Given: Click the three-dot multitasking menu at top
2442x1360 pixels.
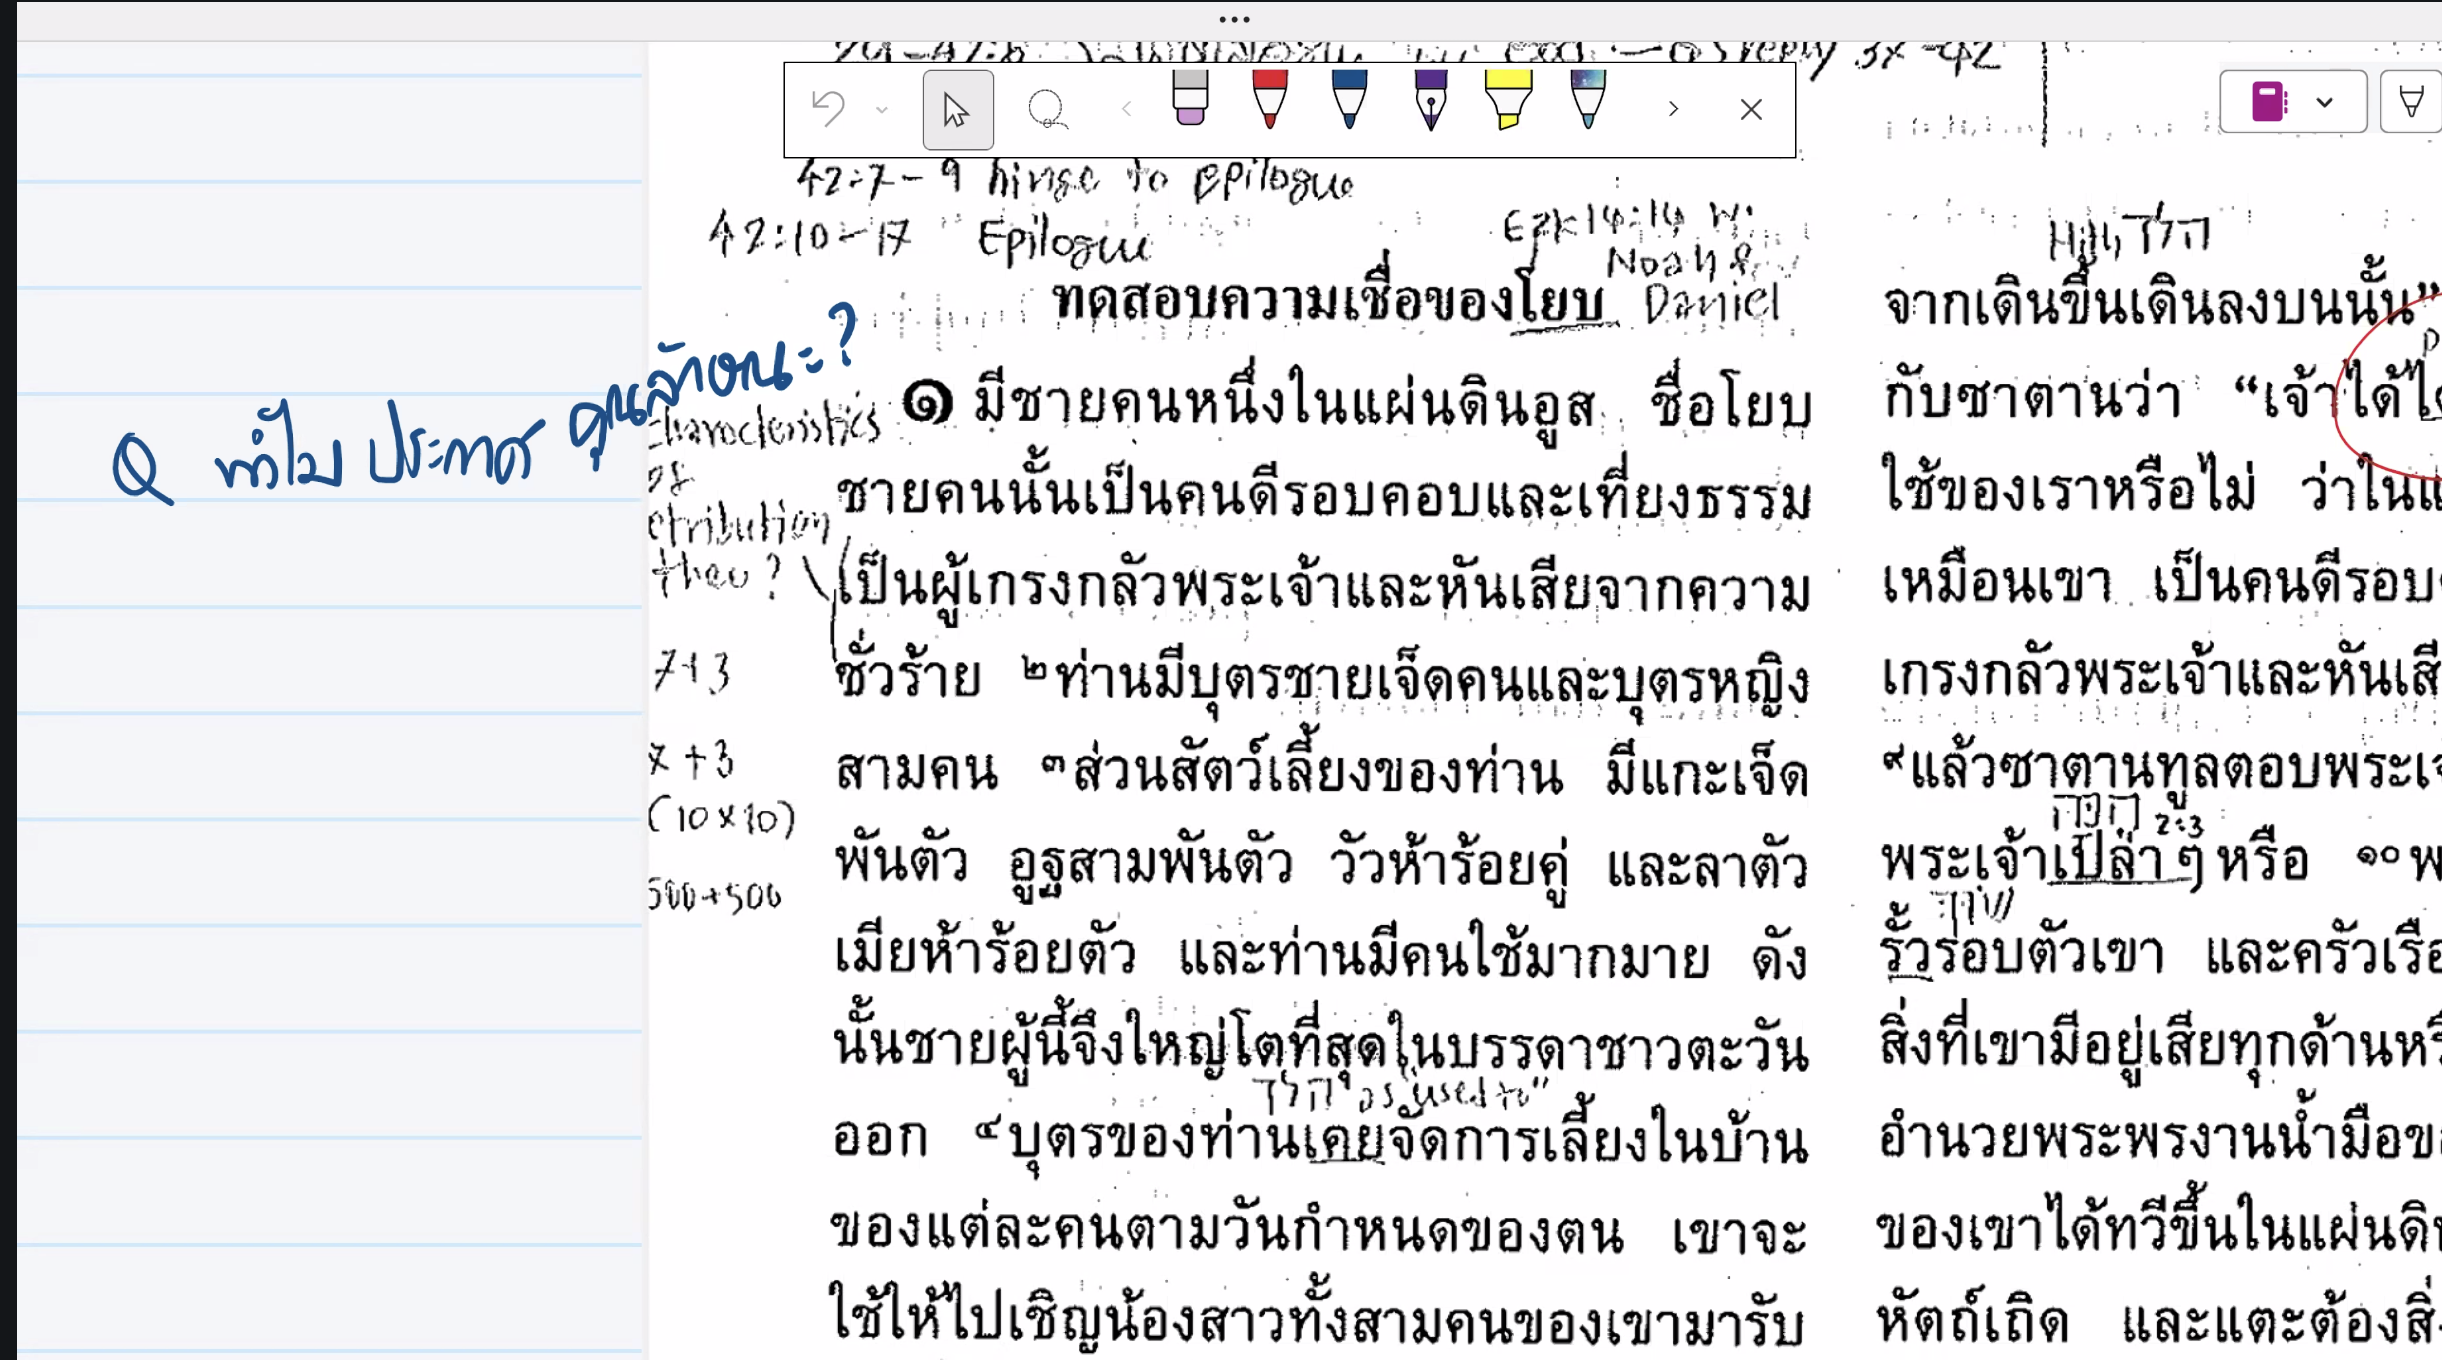Looking at the screenshot, I should 1234,19.
